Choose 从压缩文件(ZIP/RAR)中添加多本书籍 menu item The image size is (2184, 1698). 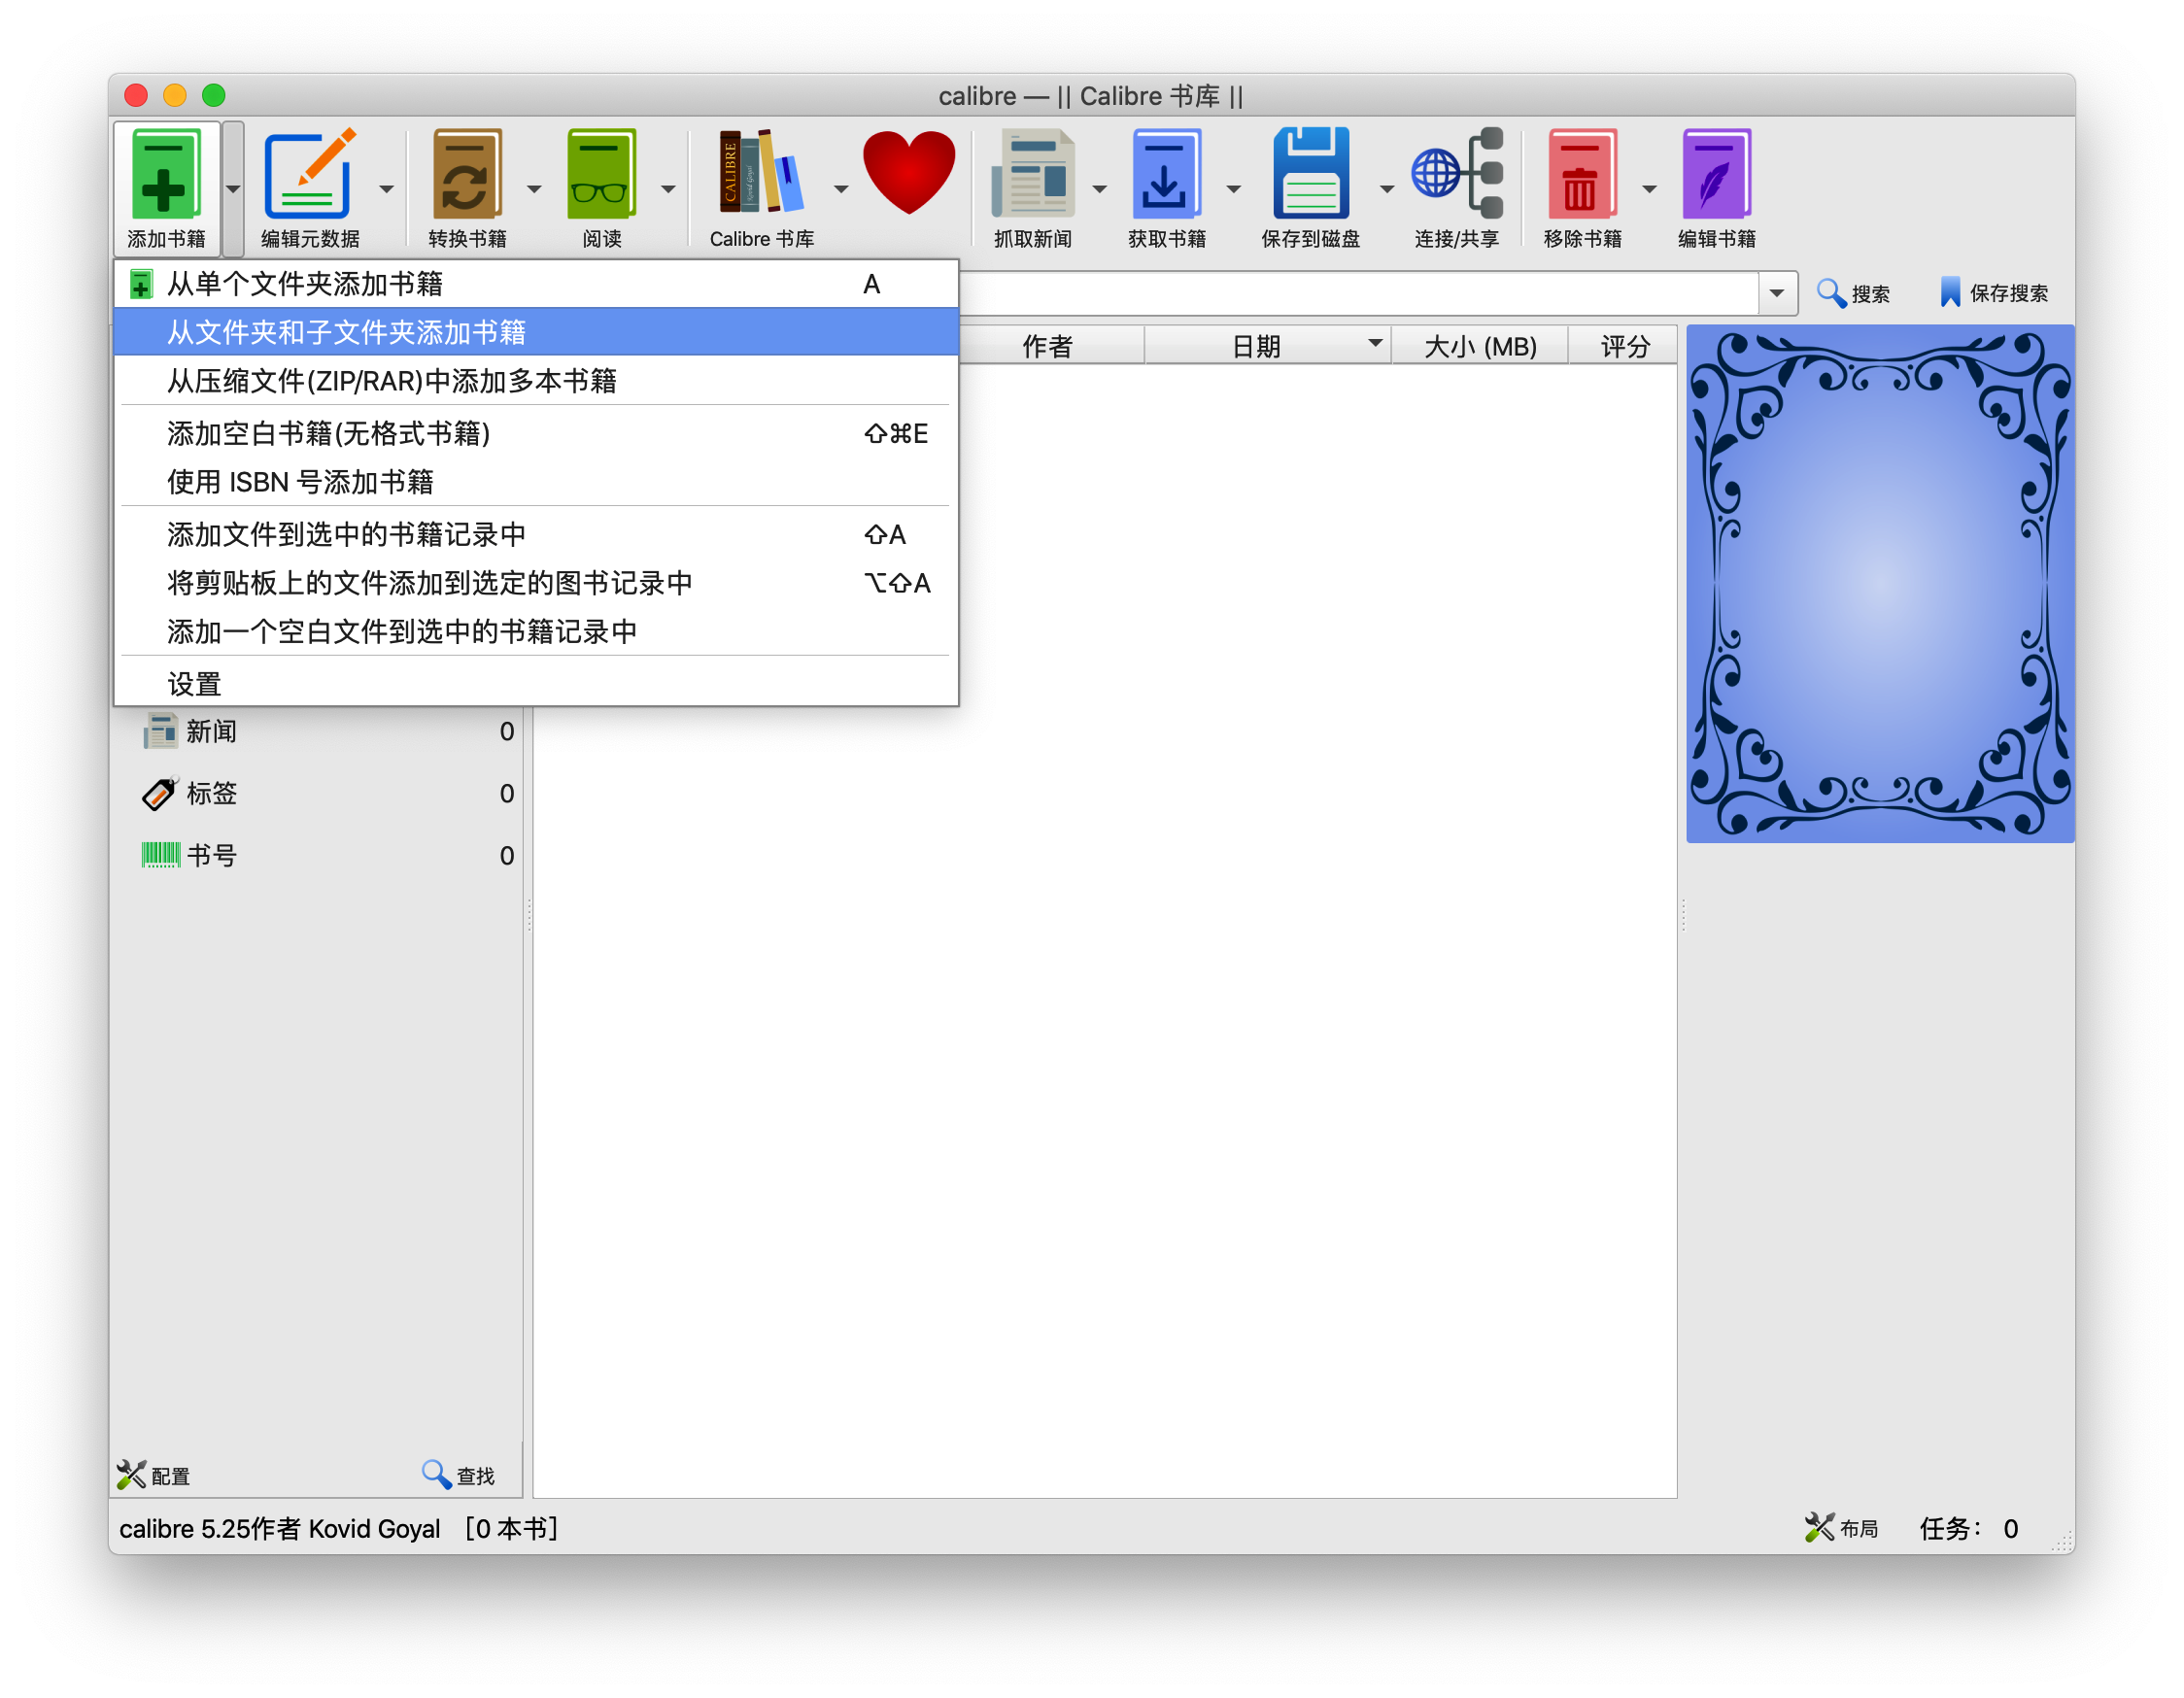(536, 380)
